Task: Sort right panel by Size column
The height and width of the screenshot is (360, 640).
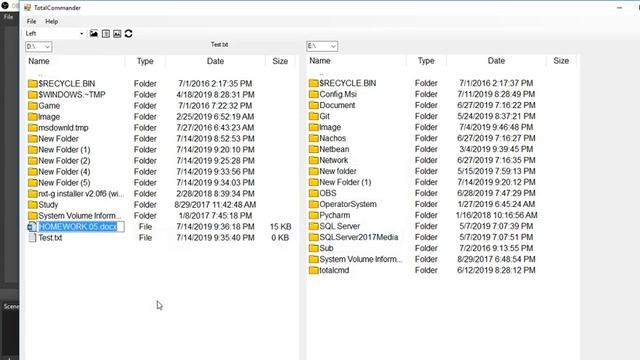Action: 561,61
